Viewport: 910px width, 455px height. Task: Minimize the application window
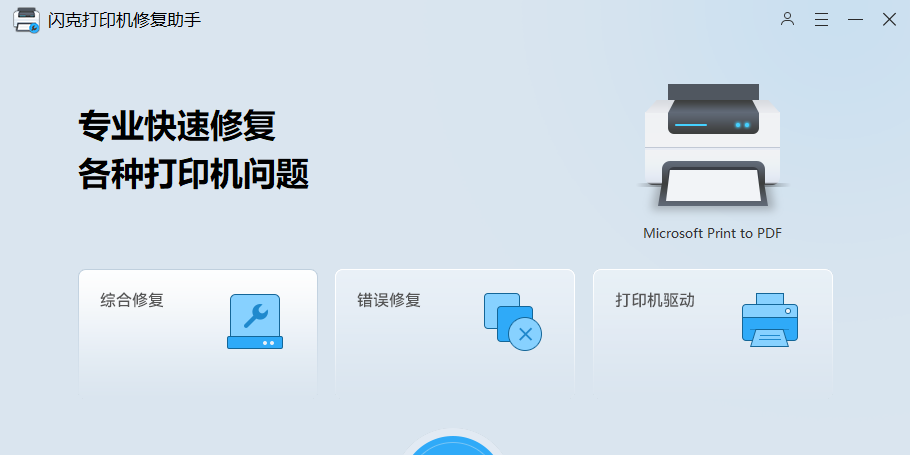coord(855,19)
